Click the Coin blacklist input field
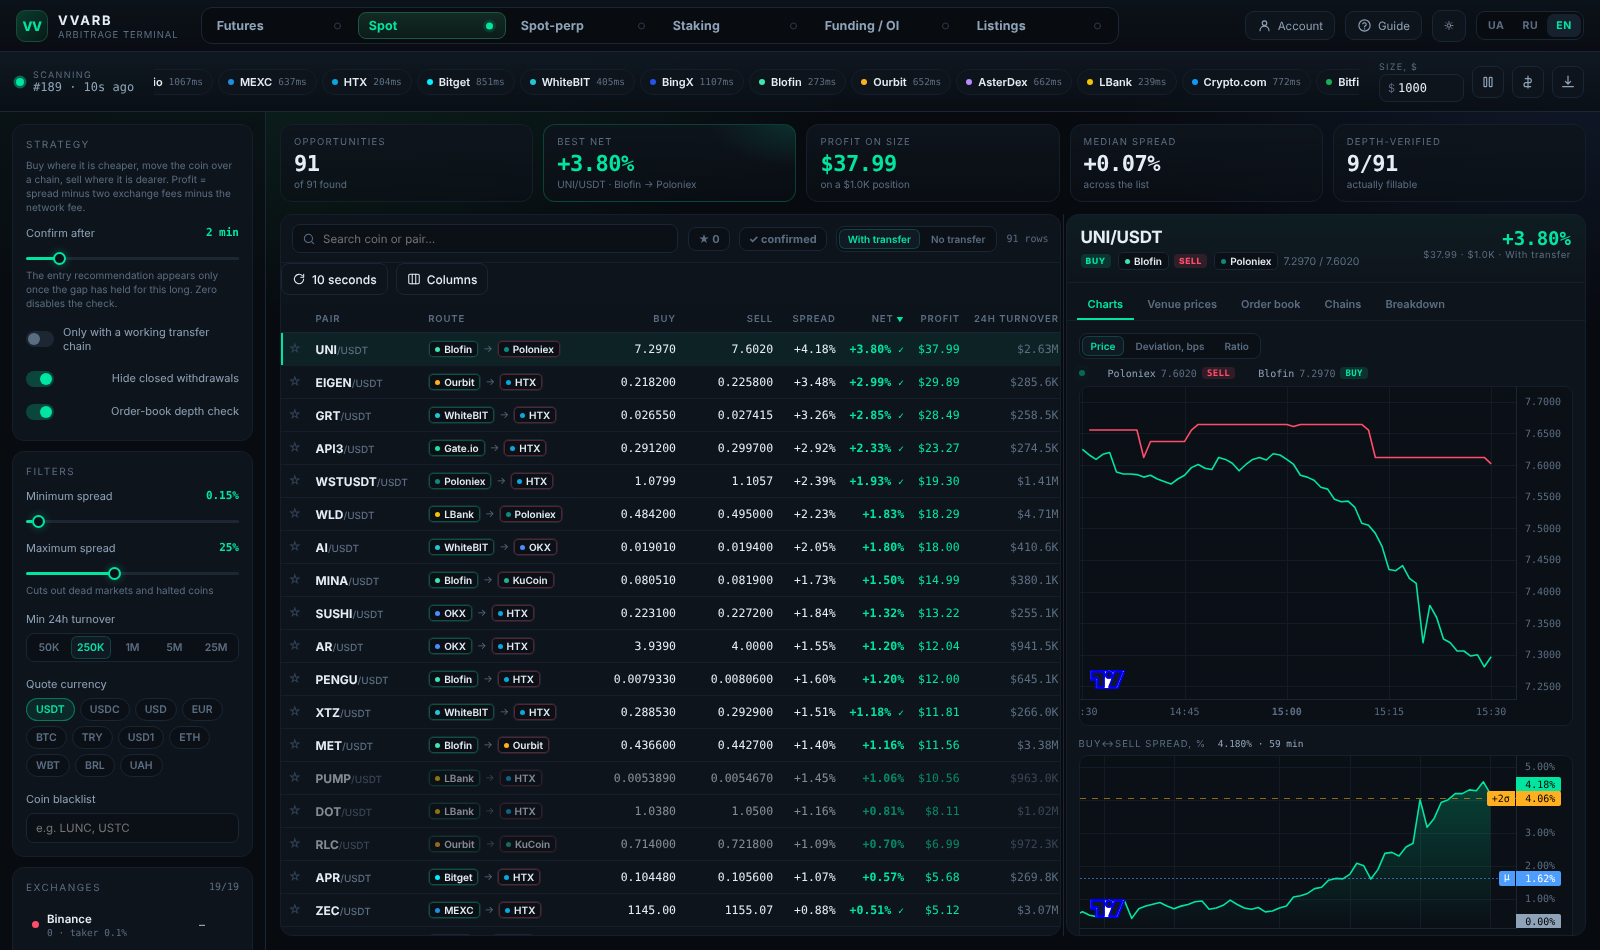Viewport: 1600px width, 950px height. [x=132, y=828]
